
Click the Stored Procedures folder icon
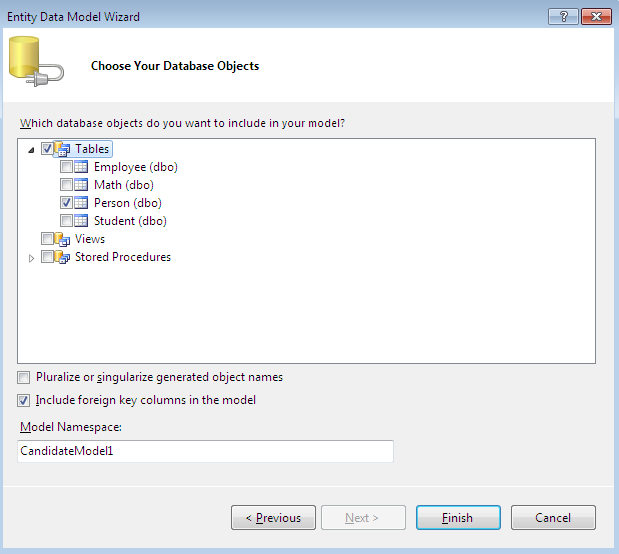tap(62, 257)
